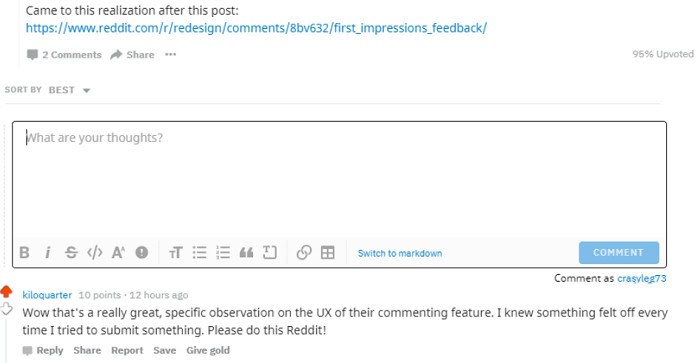Switch to markdown editor mode
The width and height of the screenshot is (700, 363).
[400, 253]
